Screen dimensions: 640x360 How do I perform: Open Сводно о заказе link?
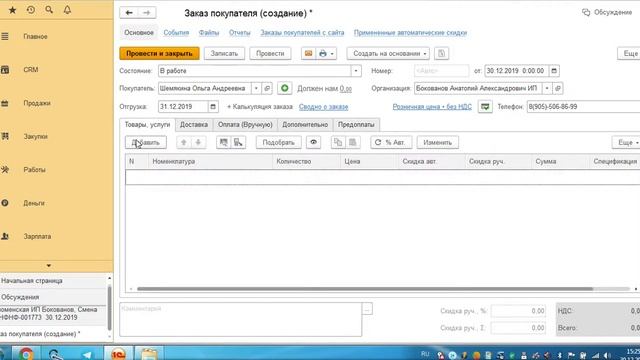323,107
